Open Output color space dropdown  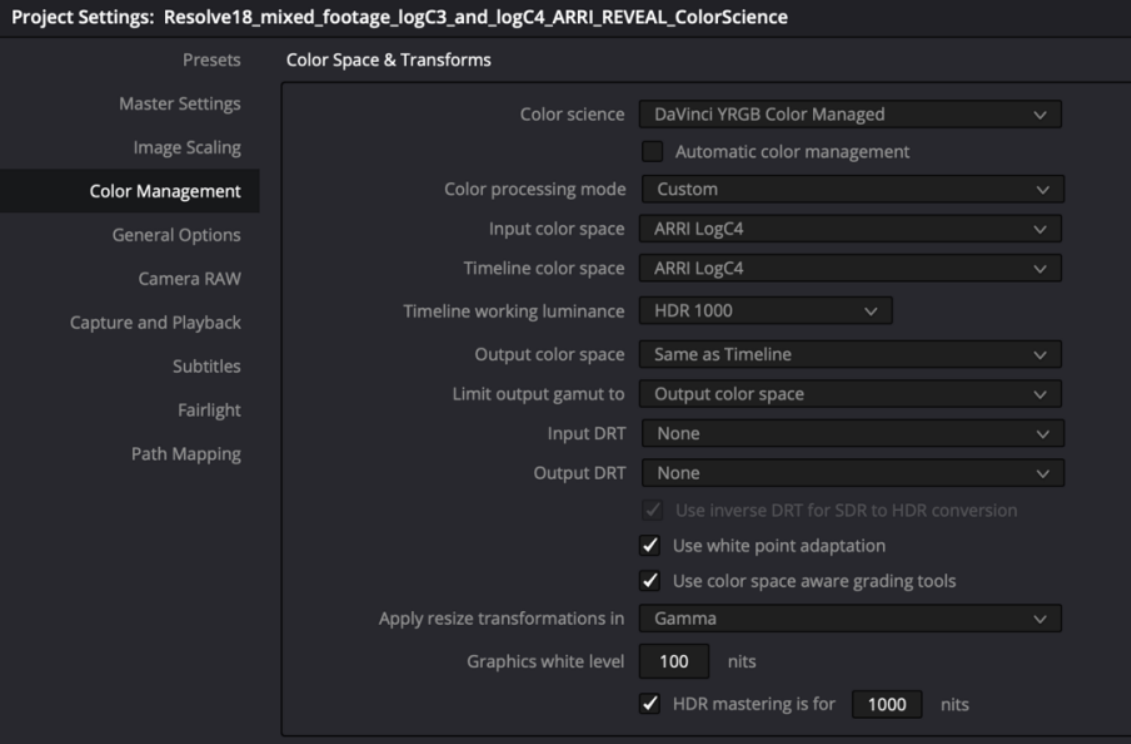(850, 354)
